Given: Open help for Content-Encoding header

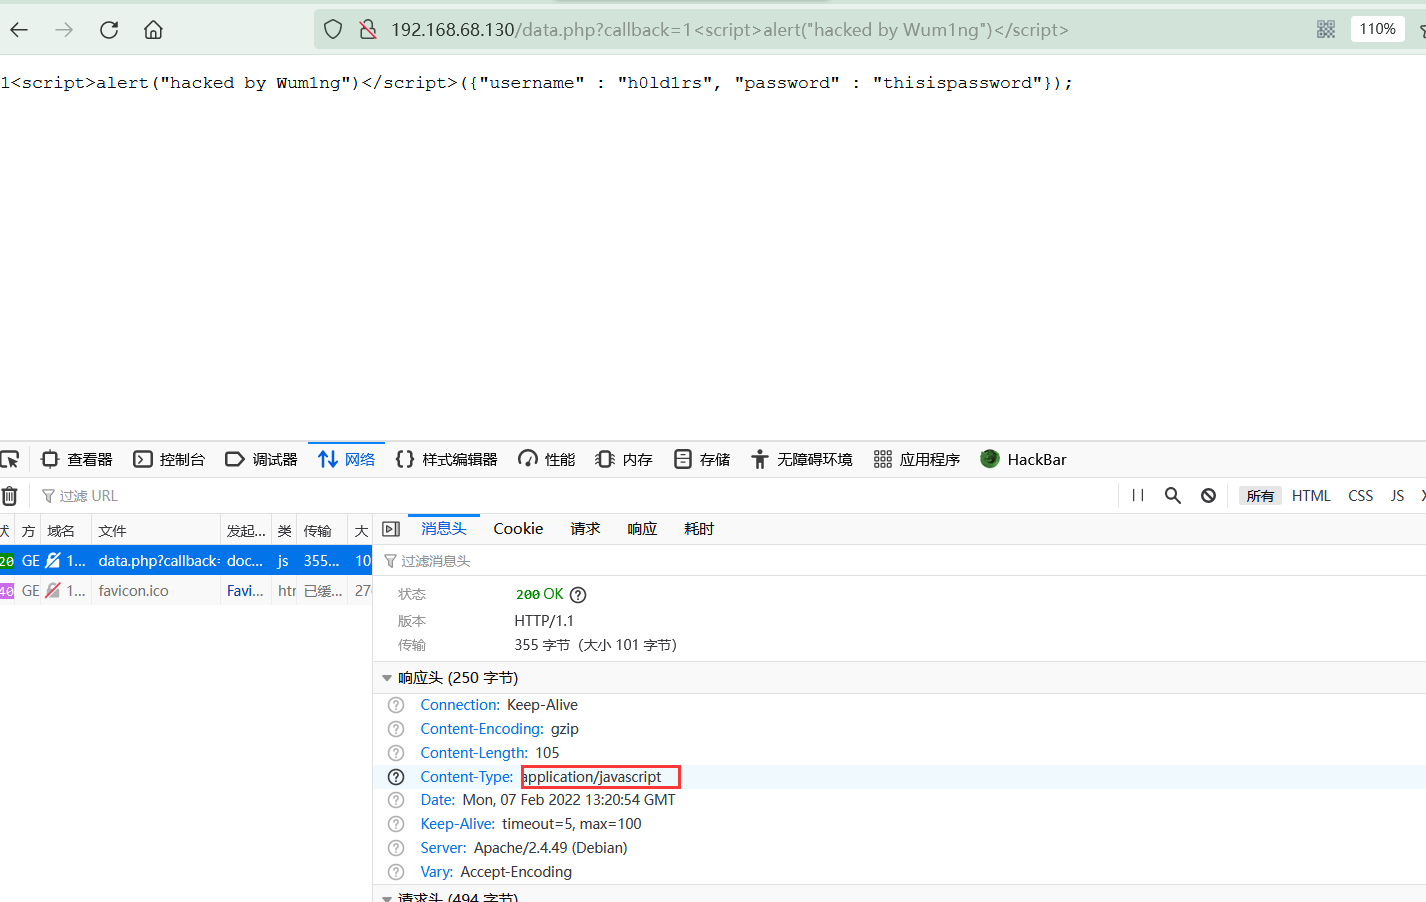Looking at the screenshot, I should point(396,729).
